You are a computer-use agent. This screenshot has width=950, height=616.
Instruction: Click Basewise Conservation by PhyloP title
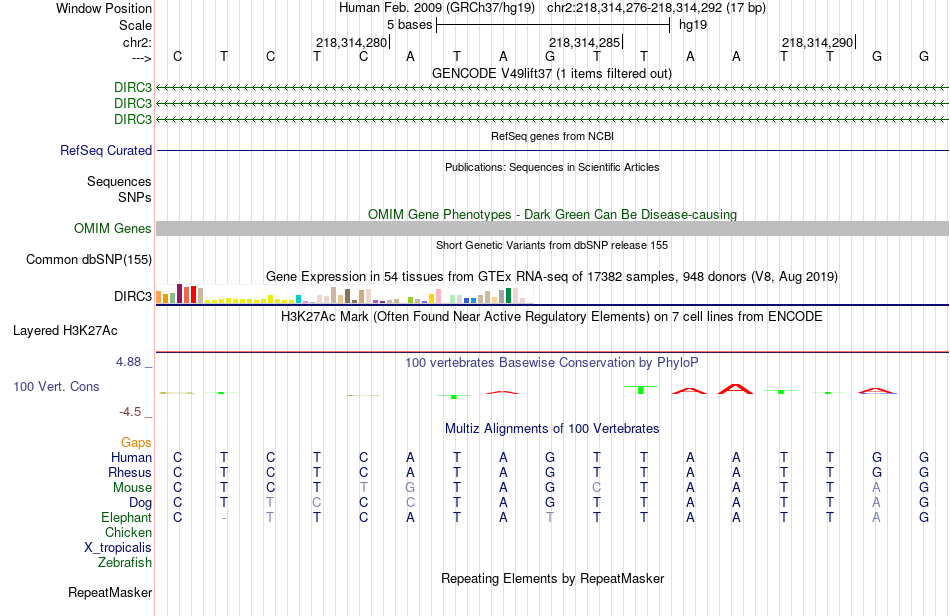[552, 363]
